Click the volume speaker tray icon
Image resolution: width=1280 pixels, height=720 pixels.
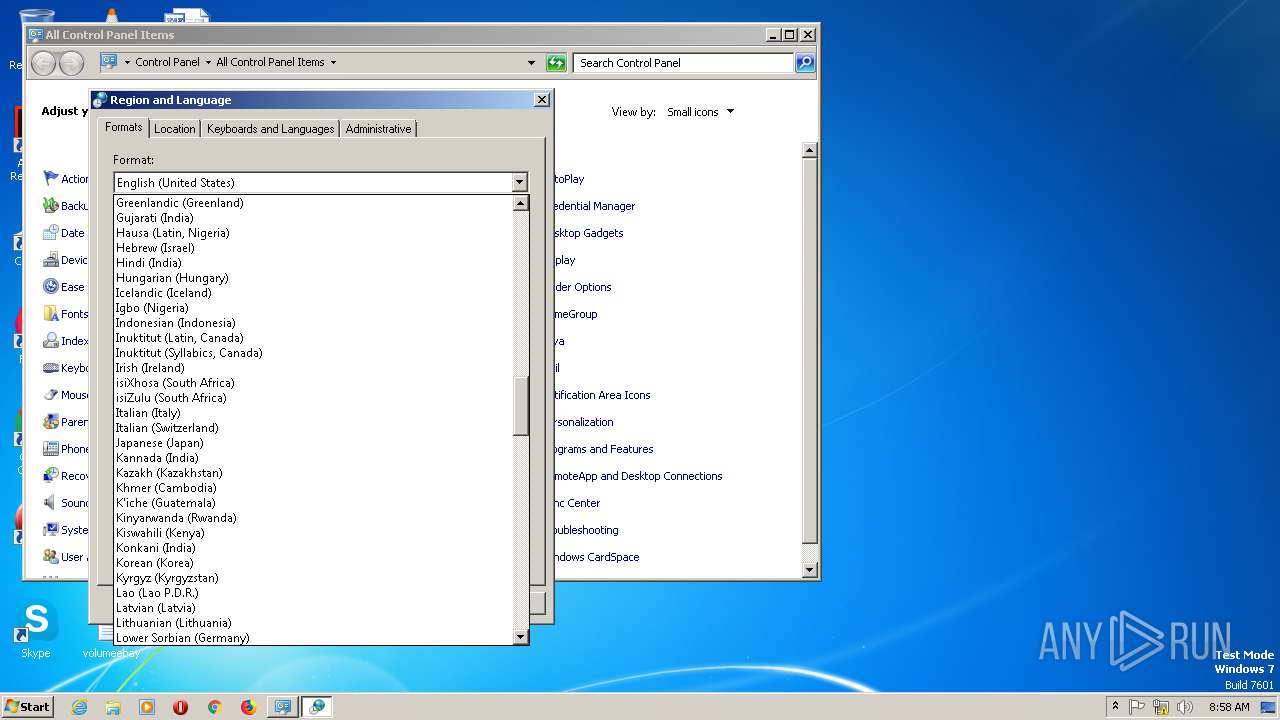click(1185, 707)
